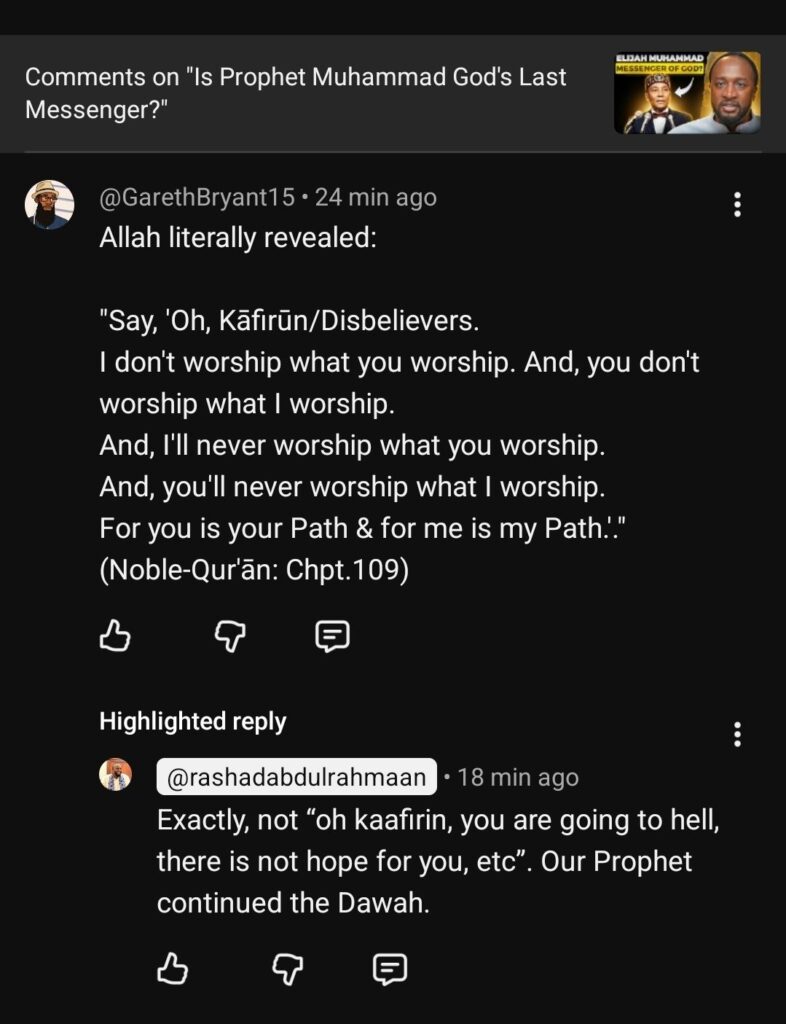Visit the @GarethBryant15 channel via username

pos(197,198)
